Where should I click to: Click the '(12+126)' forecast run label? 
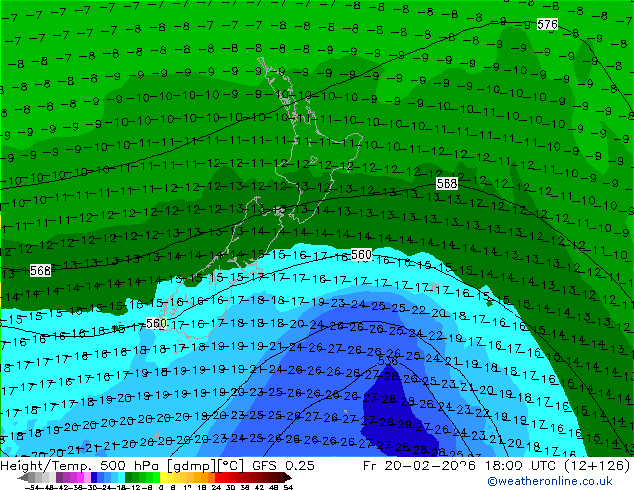tap(597, 466)
